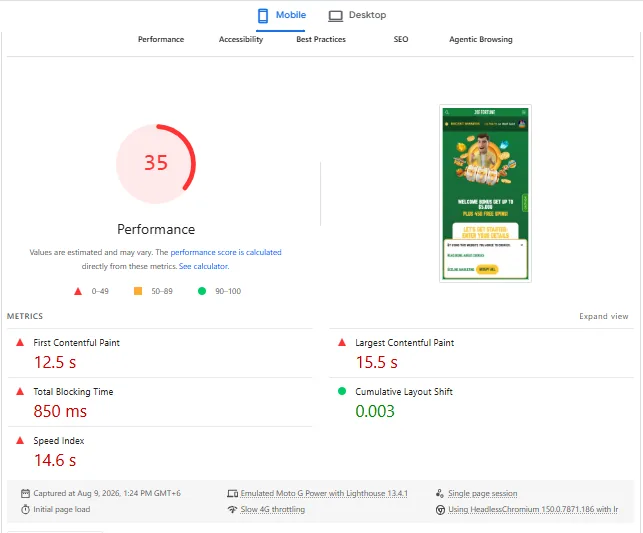Click the First Contentful Paint label
The image size is (643, 533).
coord(76,343)
